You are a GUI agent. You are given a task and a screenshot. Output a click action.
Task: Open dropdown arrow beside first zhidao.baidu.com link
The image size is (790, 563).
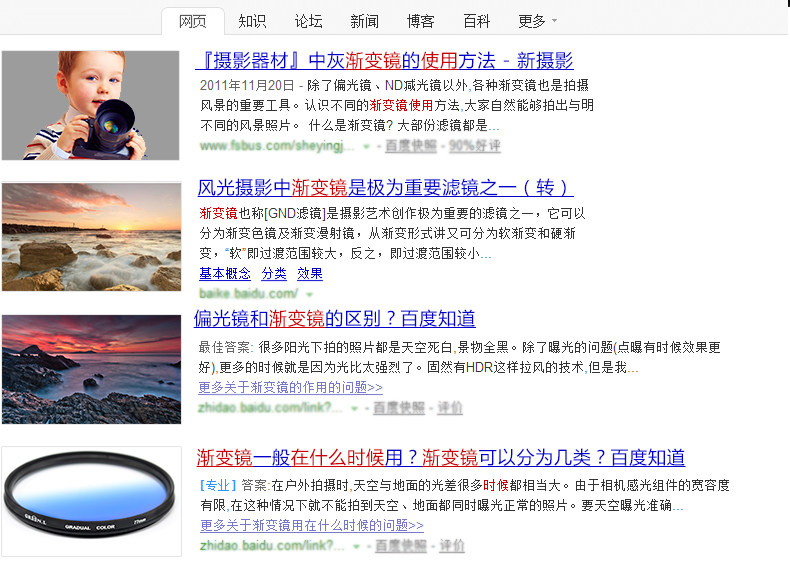pyautogui.click(x=355, y=408)
